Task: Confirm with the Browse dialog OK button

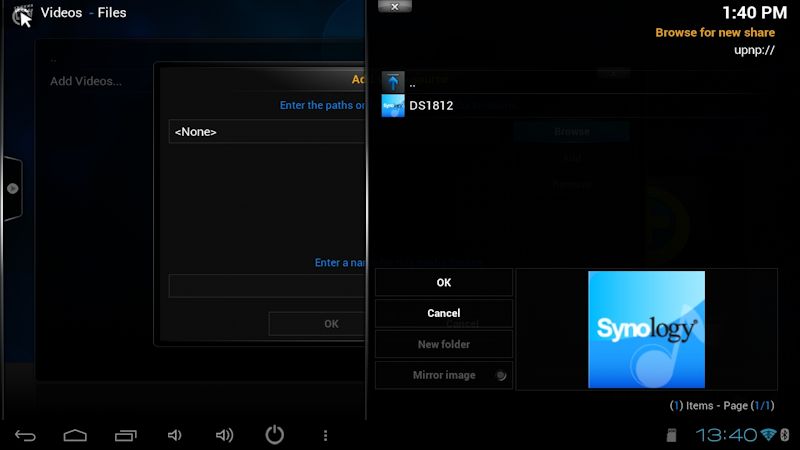Action: (444, 282)
